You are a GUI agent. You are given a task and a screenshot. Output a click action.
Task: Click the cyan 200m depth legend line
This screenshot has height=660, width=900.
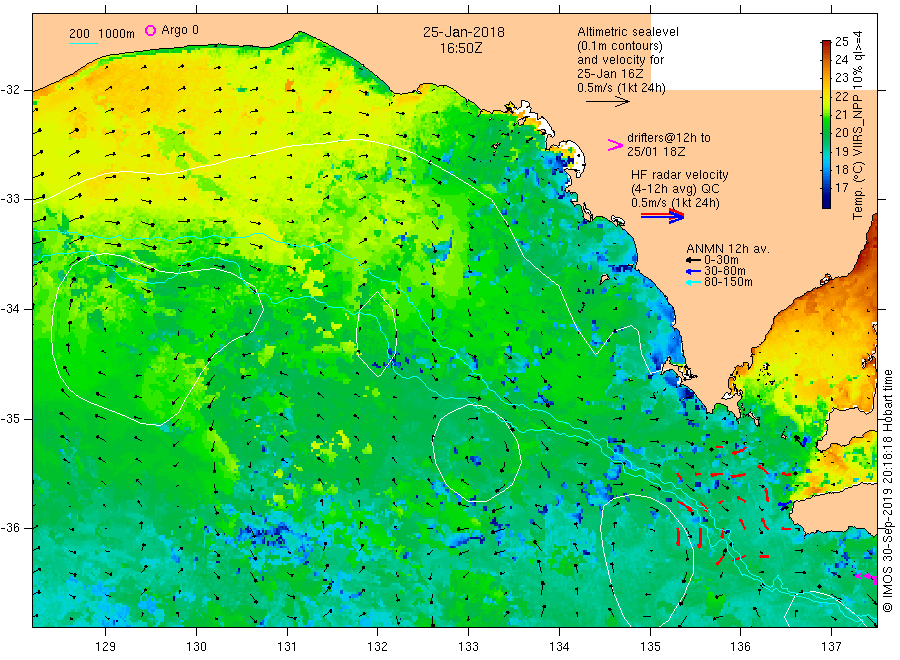[x=83, y=42]
